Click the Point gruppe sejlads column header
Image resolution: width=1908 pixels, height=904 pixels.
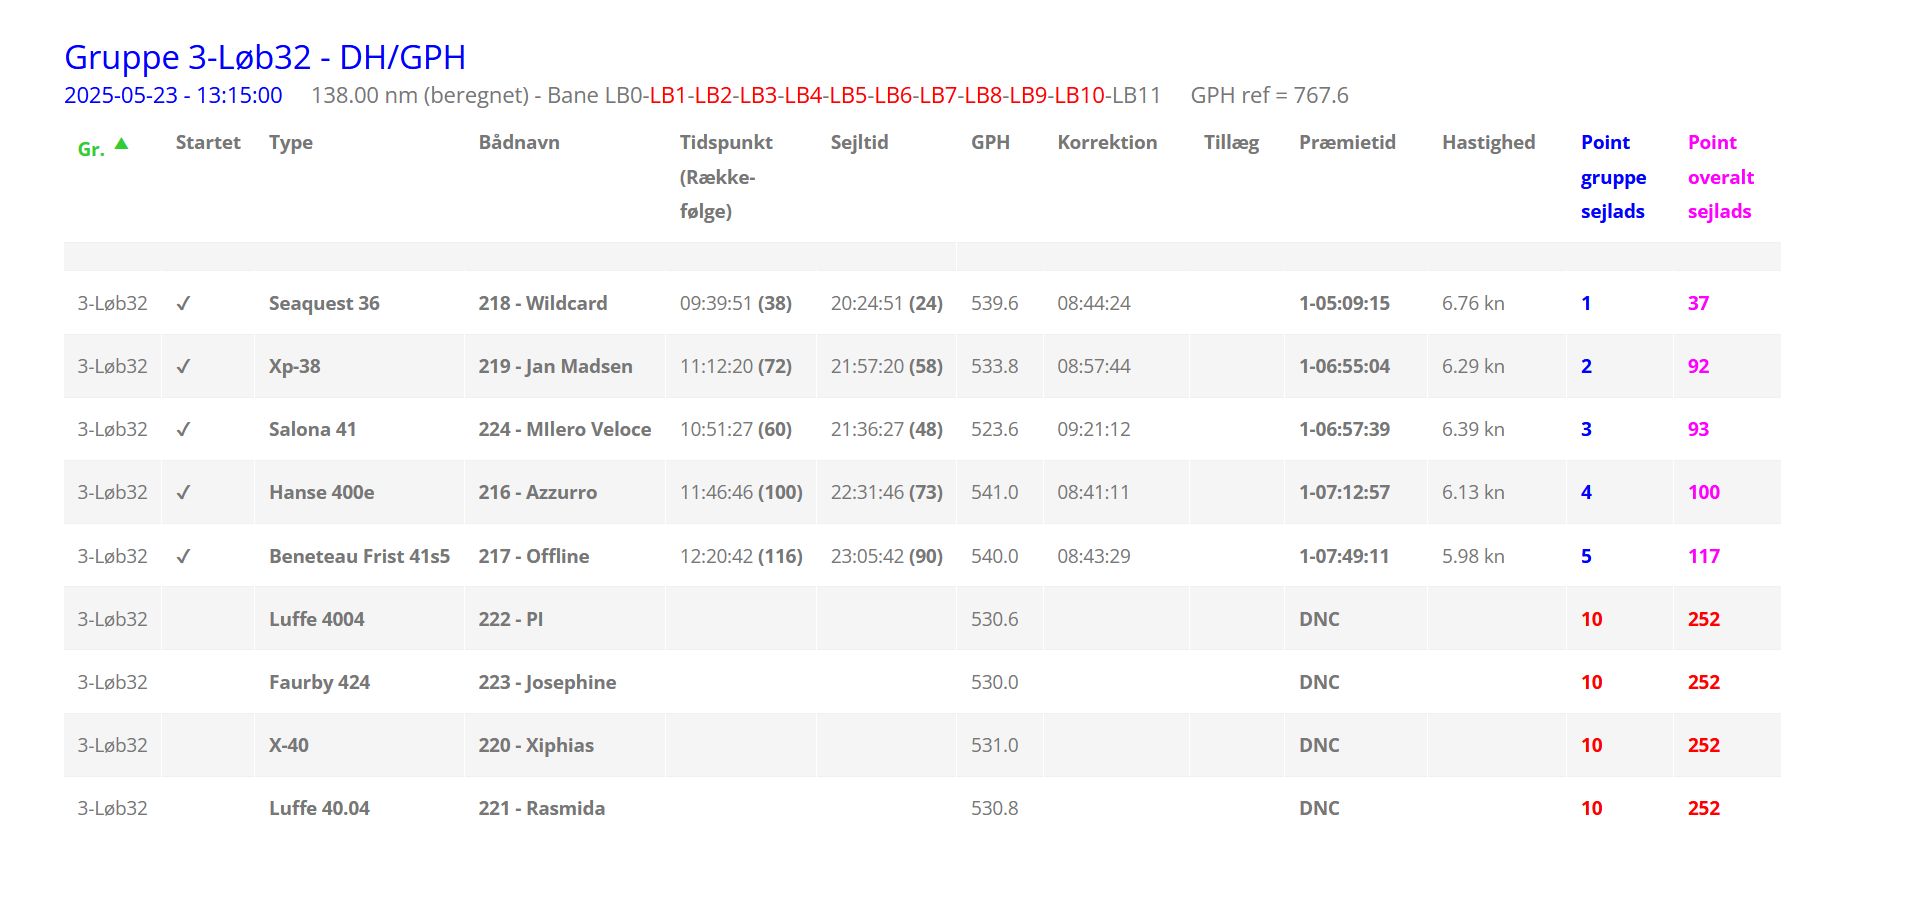(x=1612, y=177)
